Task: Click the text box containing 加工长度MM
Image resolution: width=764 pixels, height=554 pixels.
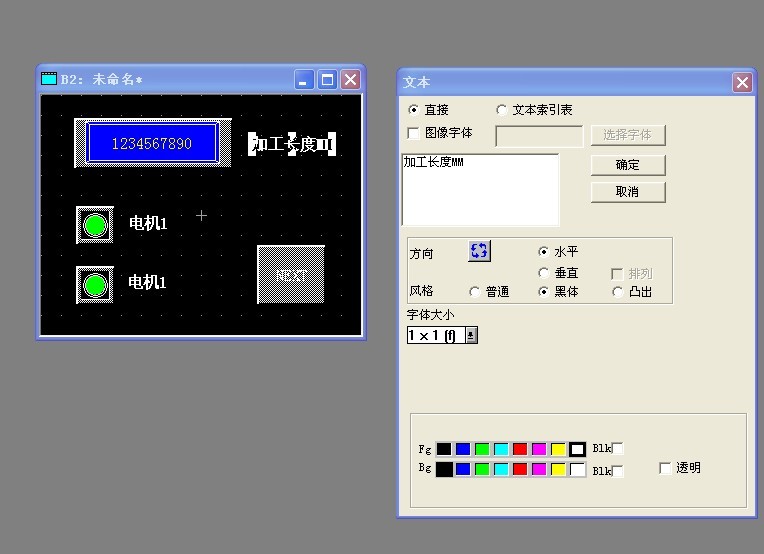Action: [x=480, y=190]
